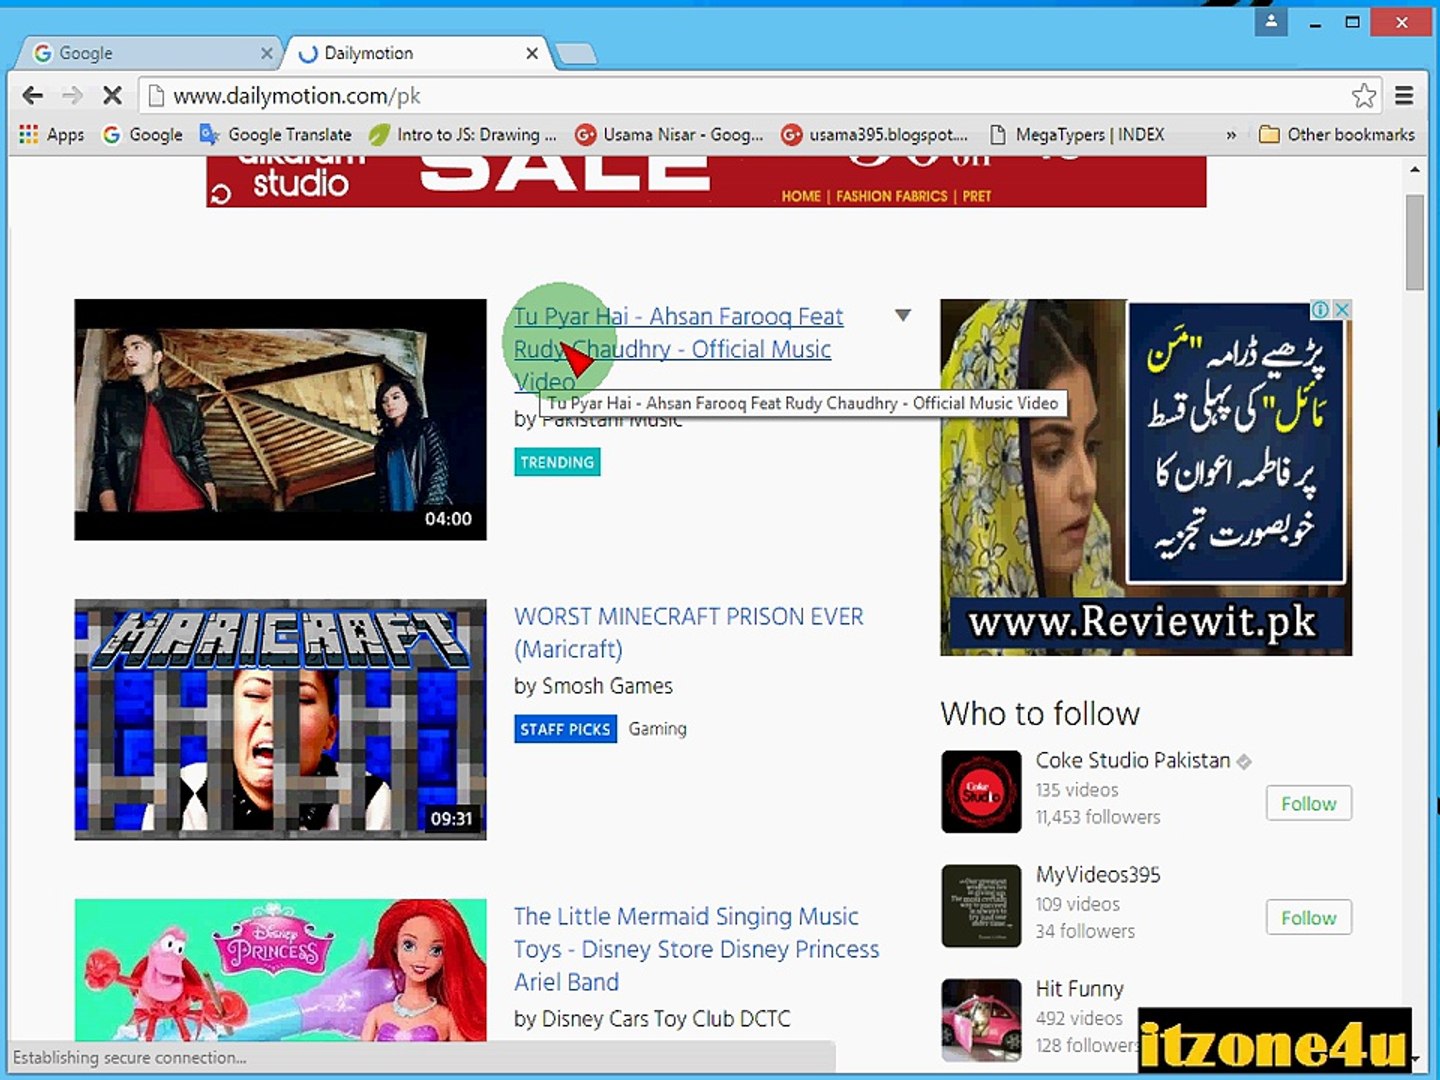Visit the Smosh Games channel link
The image size is (1440, 1080).
(x=607, y=686)
